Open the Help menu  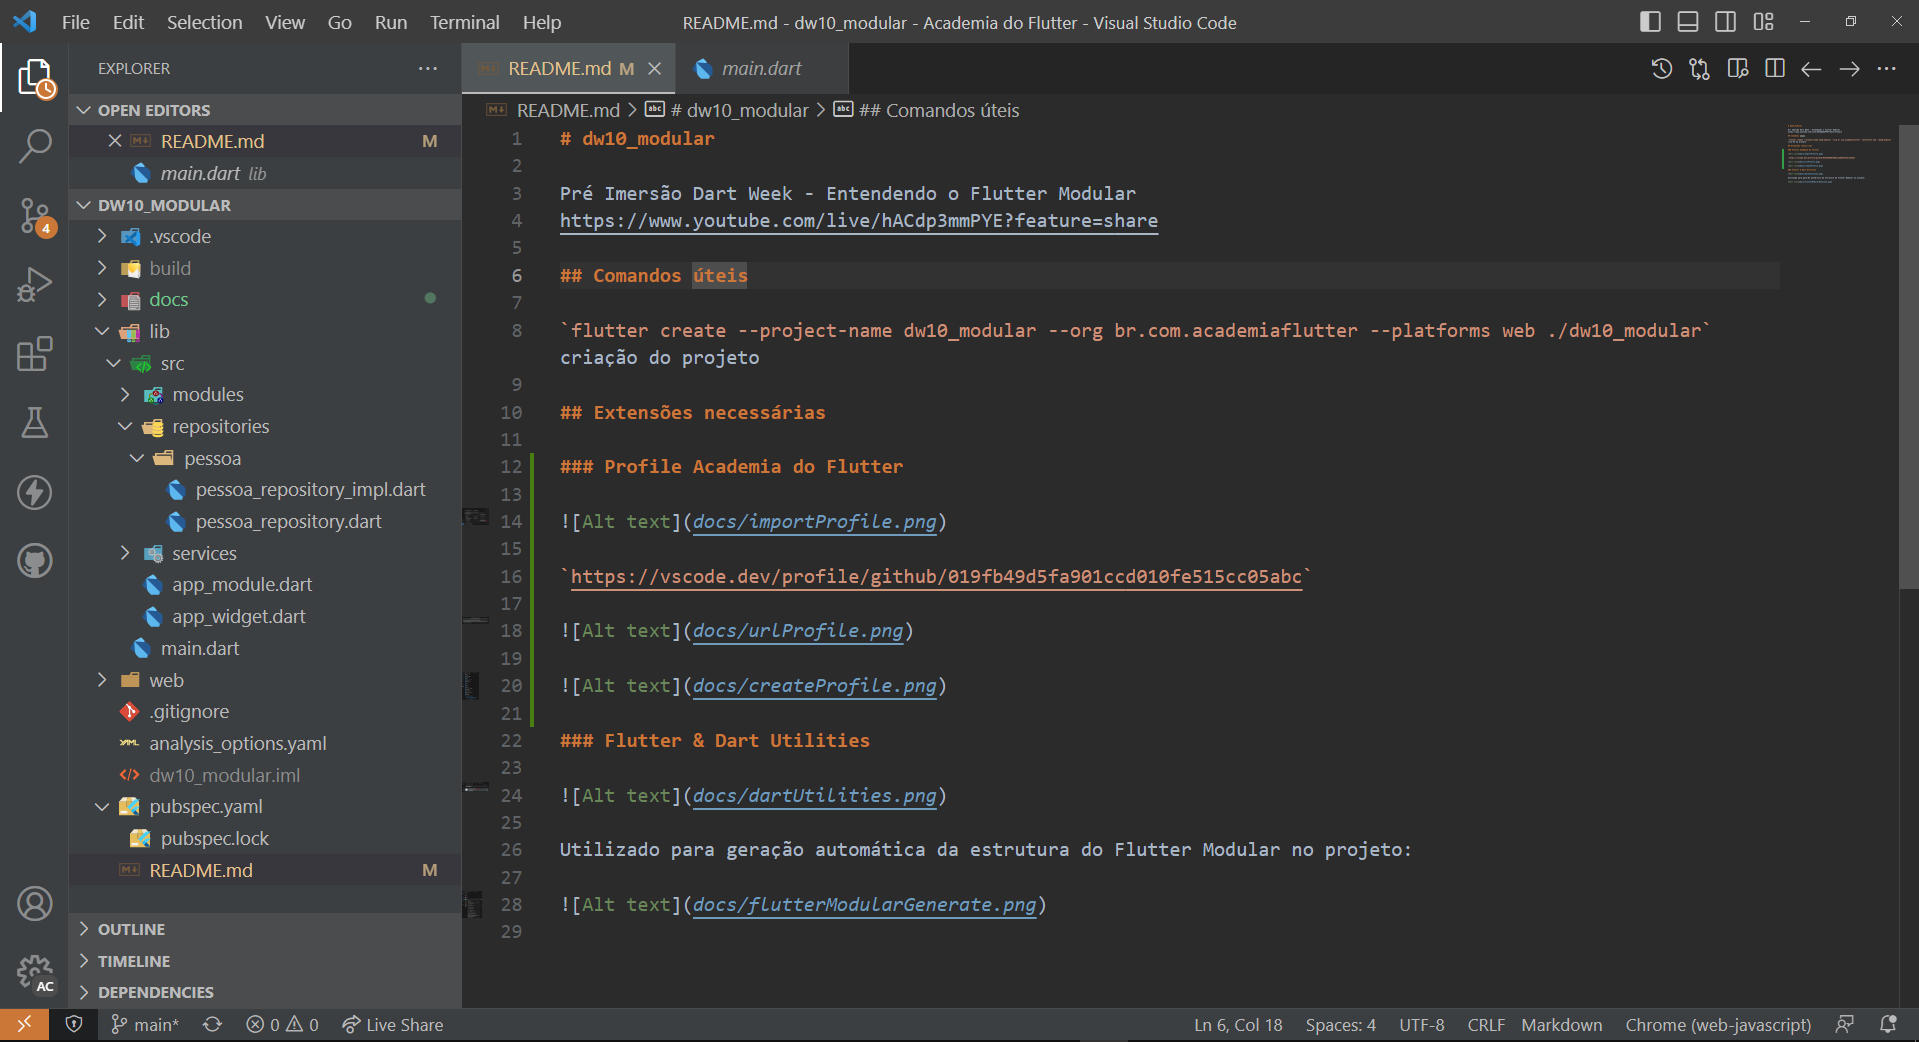click(x=542, y=22)
